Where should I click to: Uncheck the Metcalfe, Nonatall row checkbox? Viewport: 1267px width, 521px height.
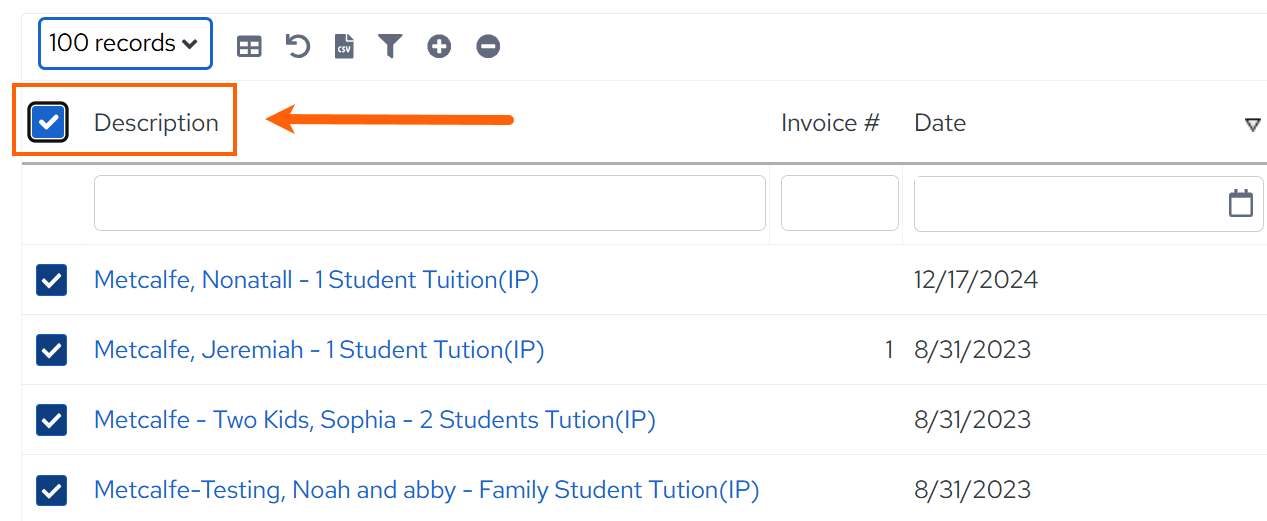tap(51, 280)
